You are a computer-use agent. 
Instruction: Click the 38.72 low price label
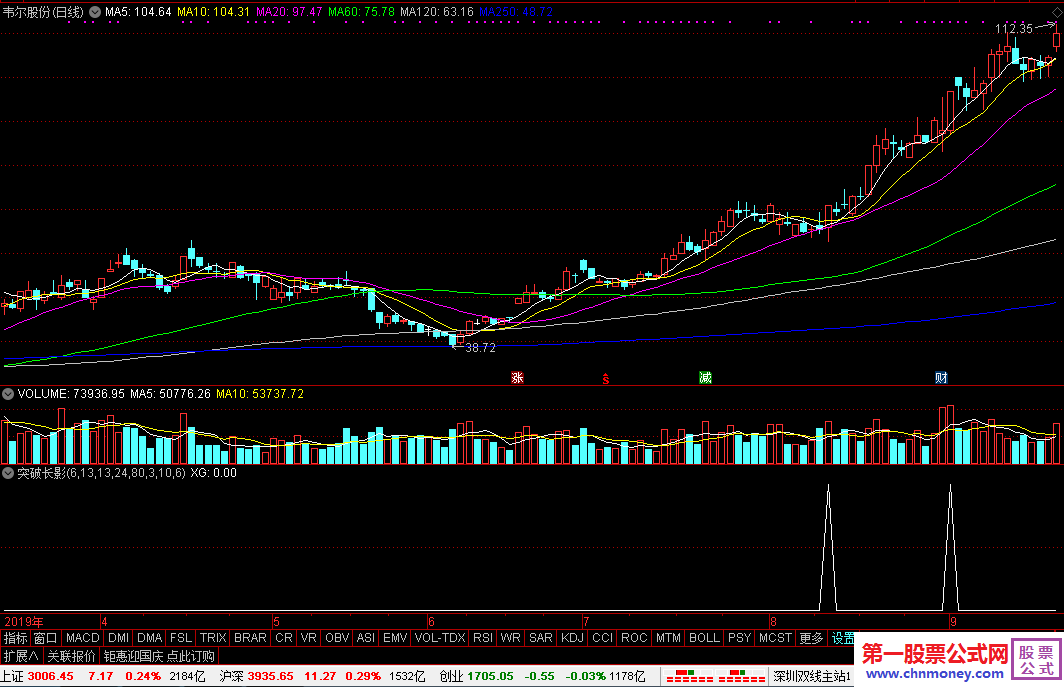[x=480, y=348]
